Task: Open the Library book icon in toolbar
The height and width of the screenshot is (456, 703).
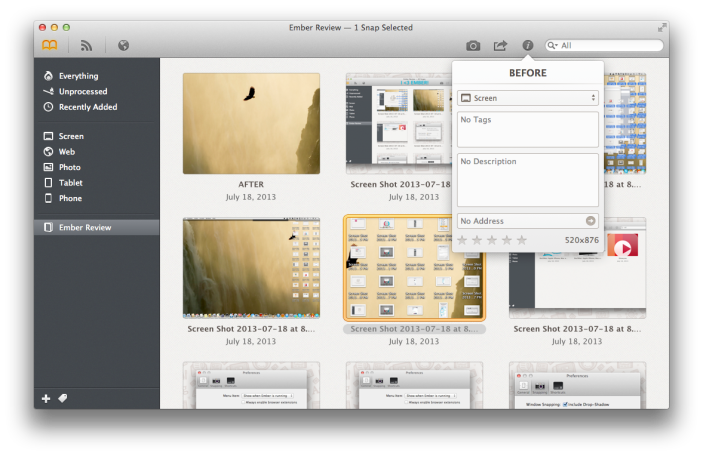Action: (49, 45)
